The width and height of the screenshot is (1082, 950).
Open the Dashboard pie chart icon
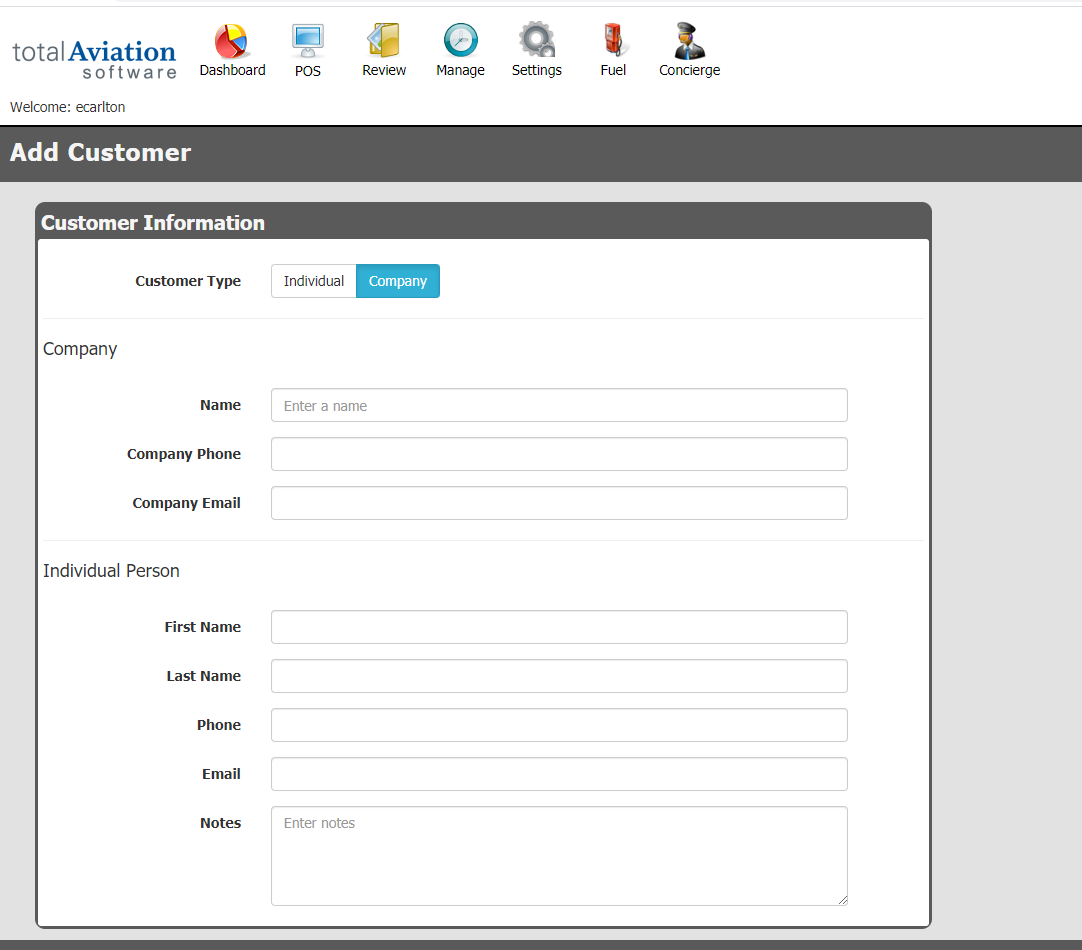232,42
